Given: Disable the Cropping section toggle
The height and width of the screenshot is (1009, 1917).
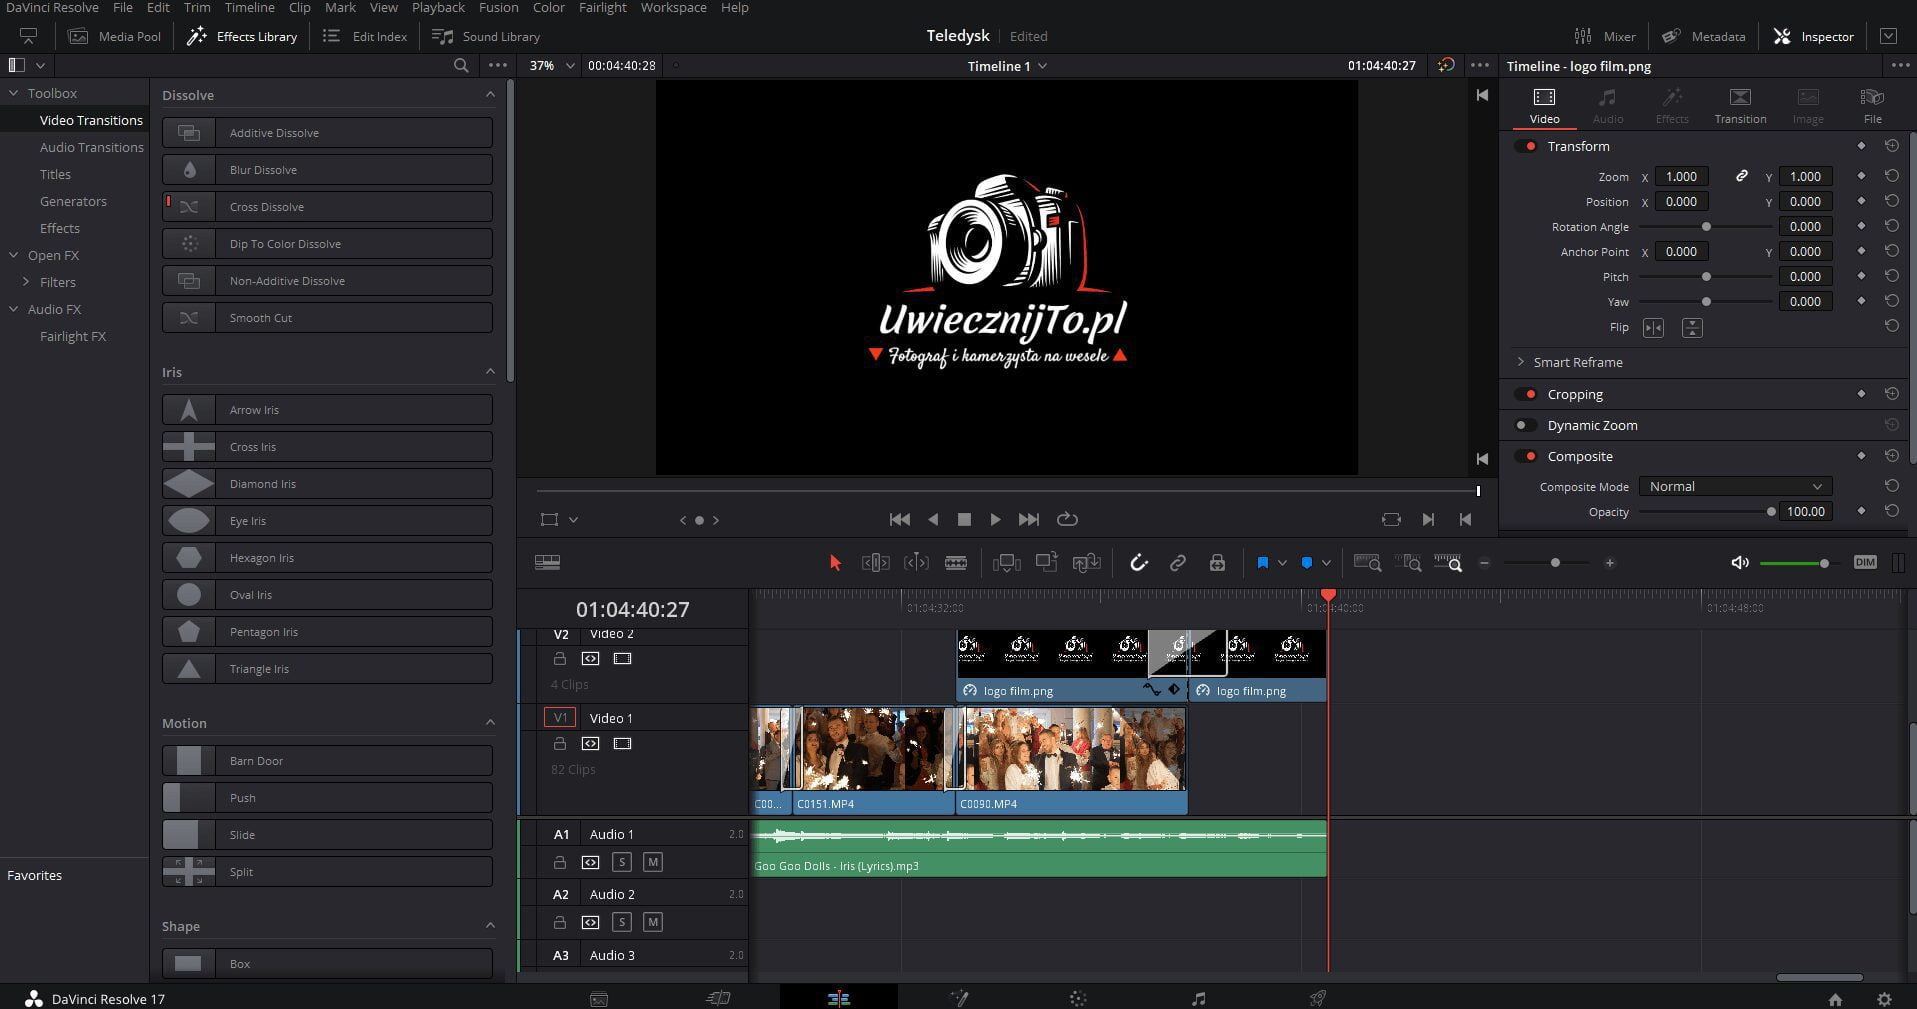Looking at the screenshot, I should click(x=1526, y=394).
